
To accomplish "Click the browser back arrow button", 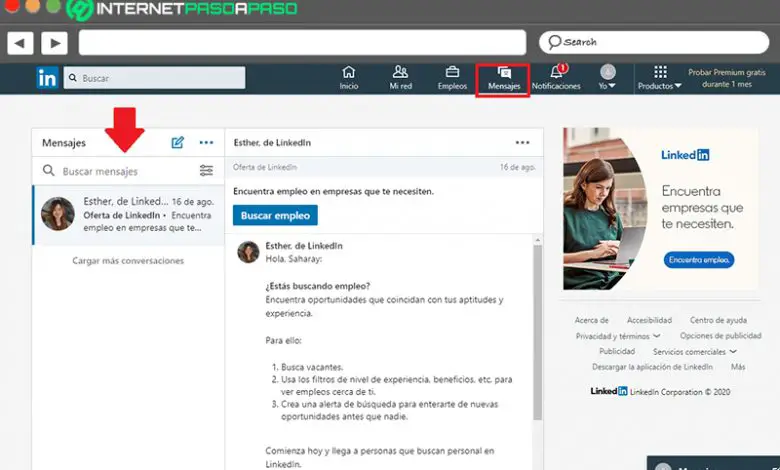I will [20, 43].
